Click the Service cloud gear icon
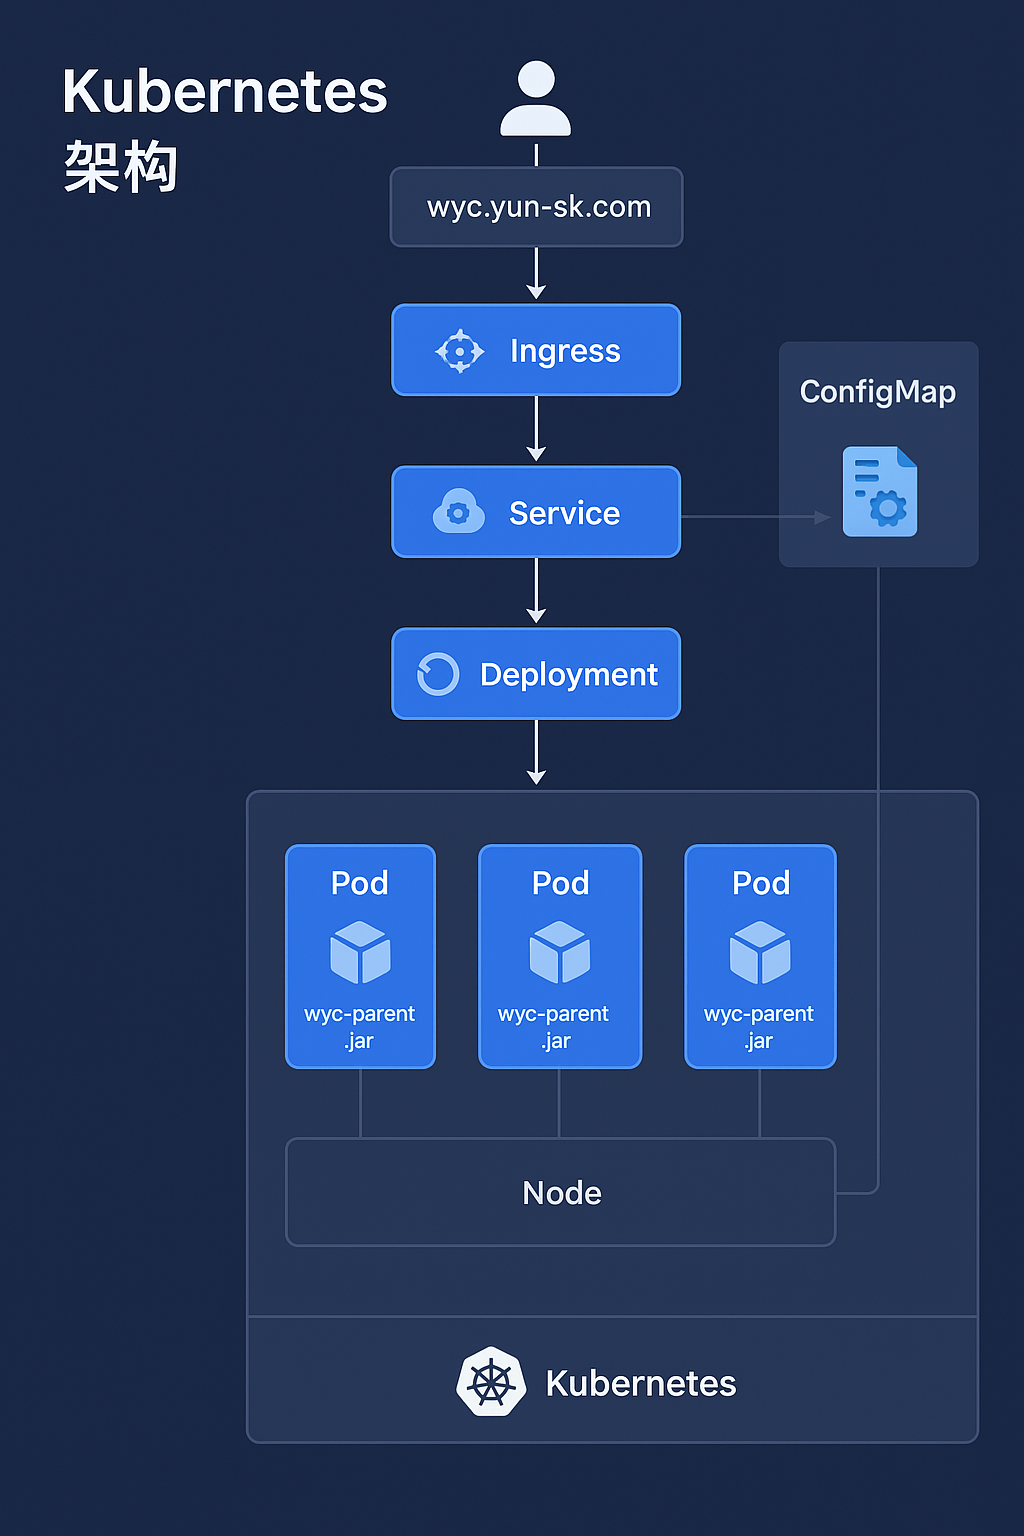Screen dimensions: 1024x1536 click(458, 512)
